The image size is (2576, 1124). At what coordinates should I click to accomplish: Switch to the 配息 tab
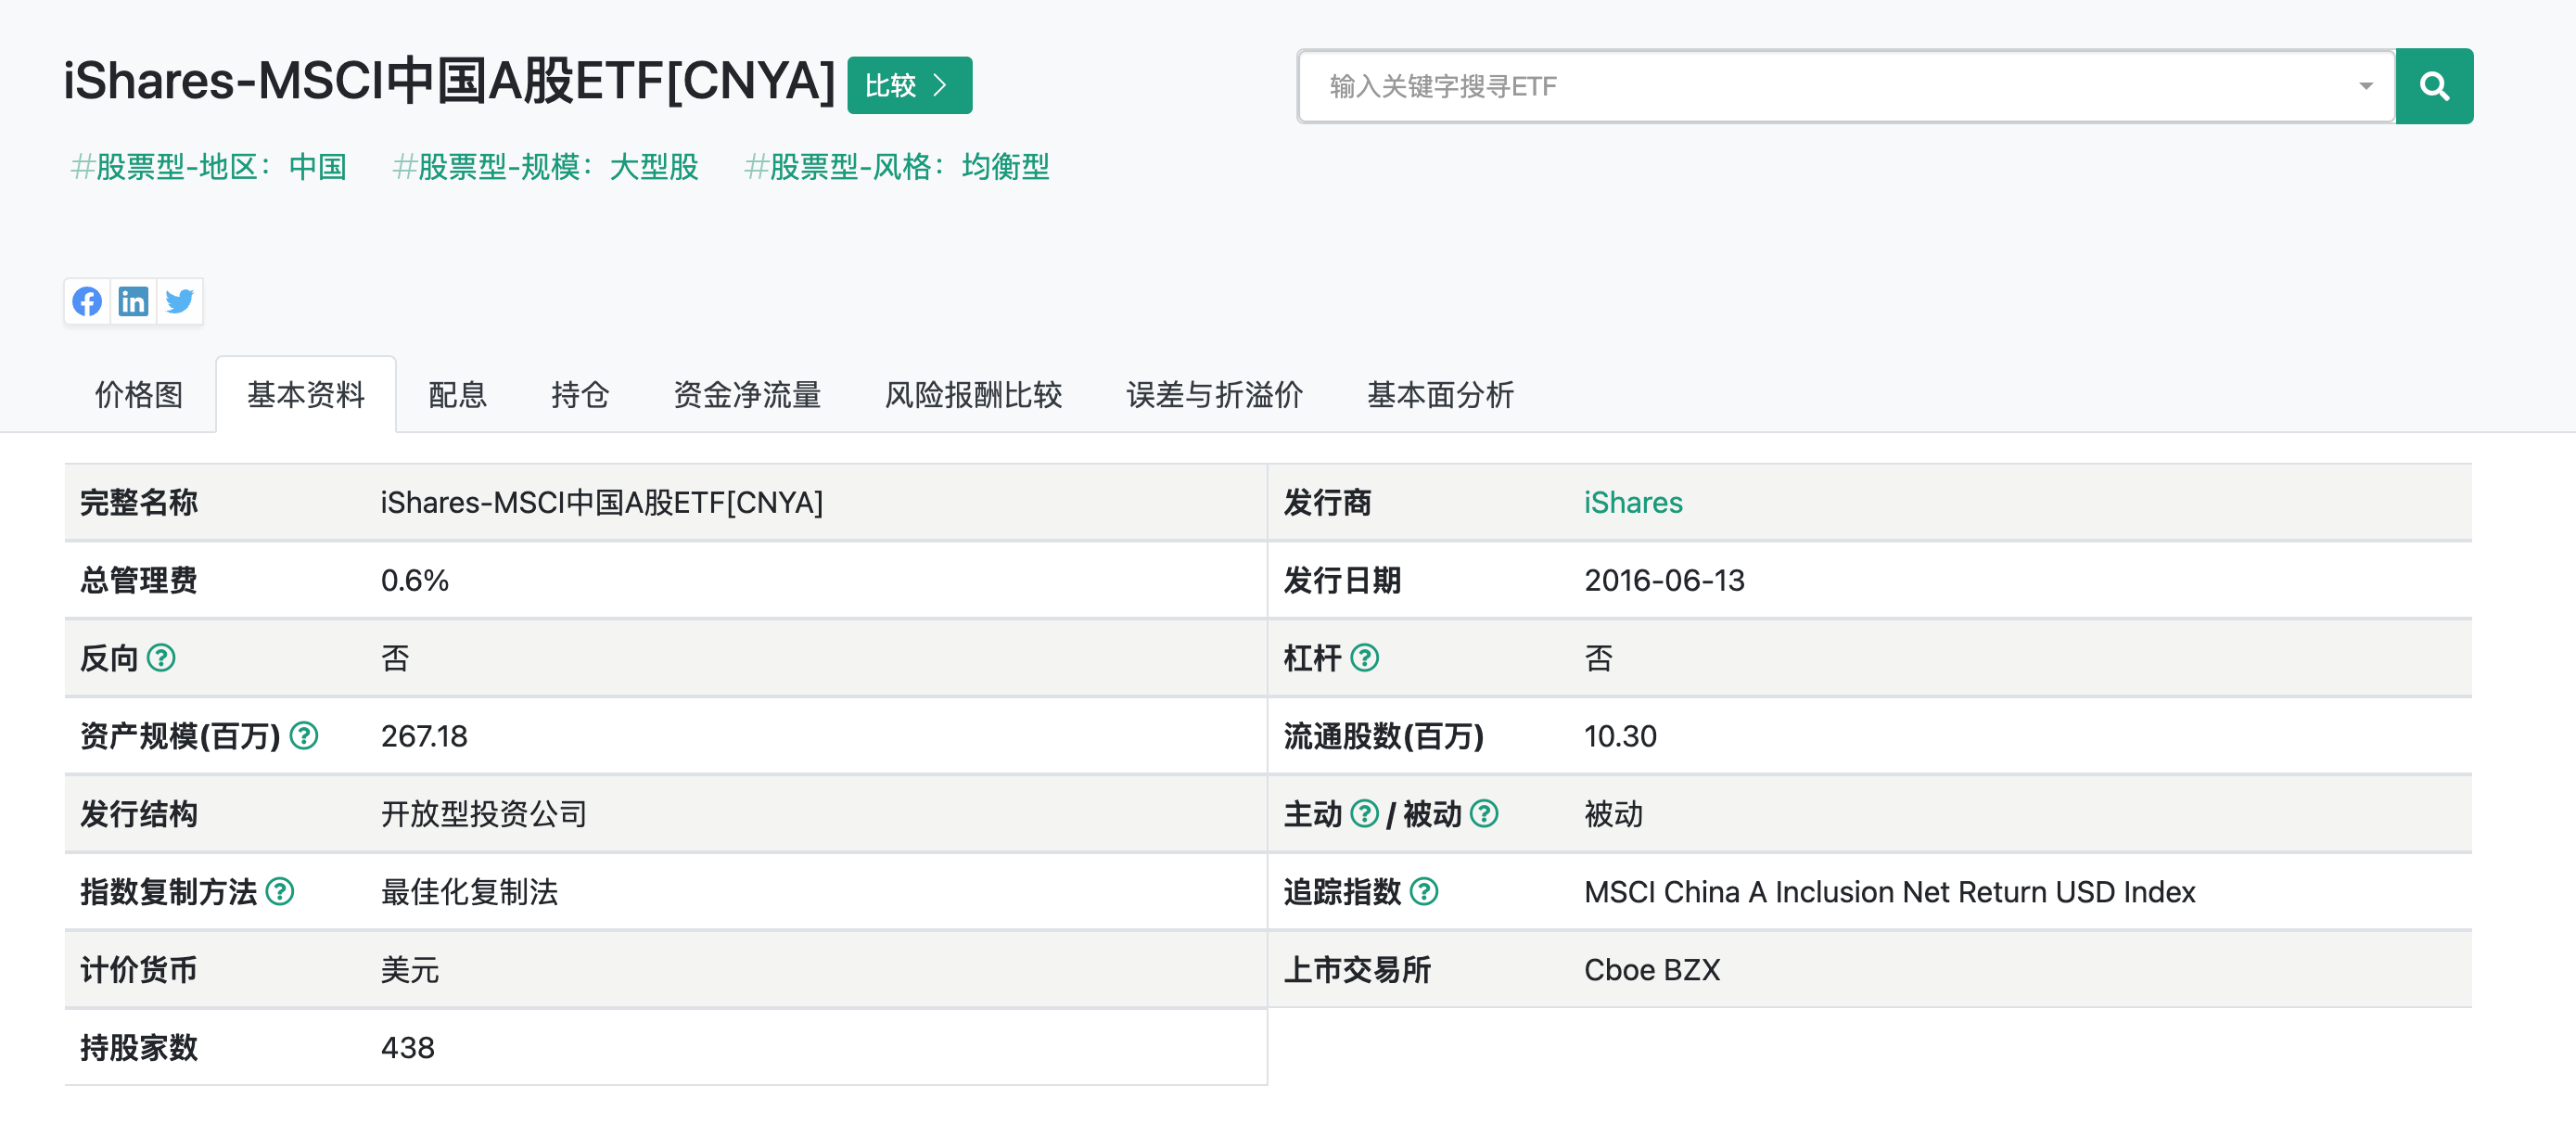tap(457, 395)
